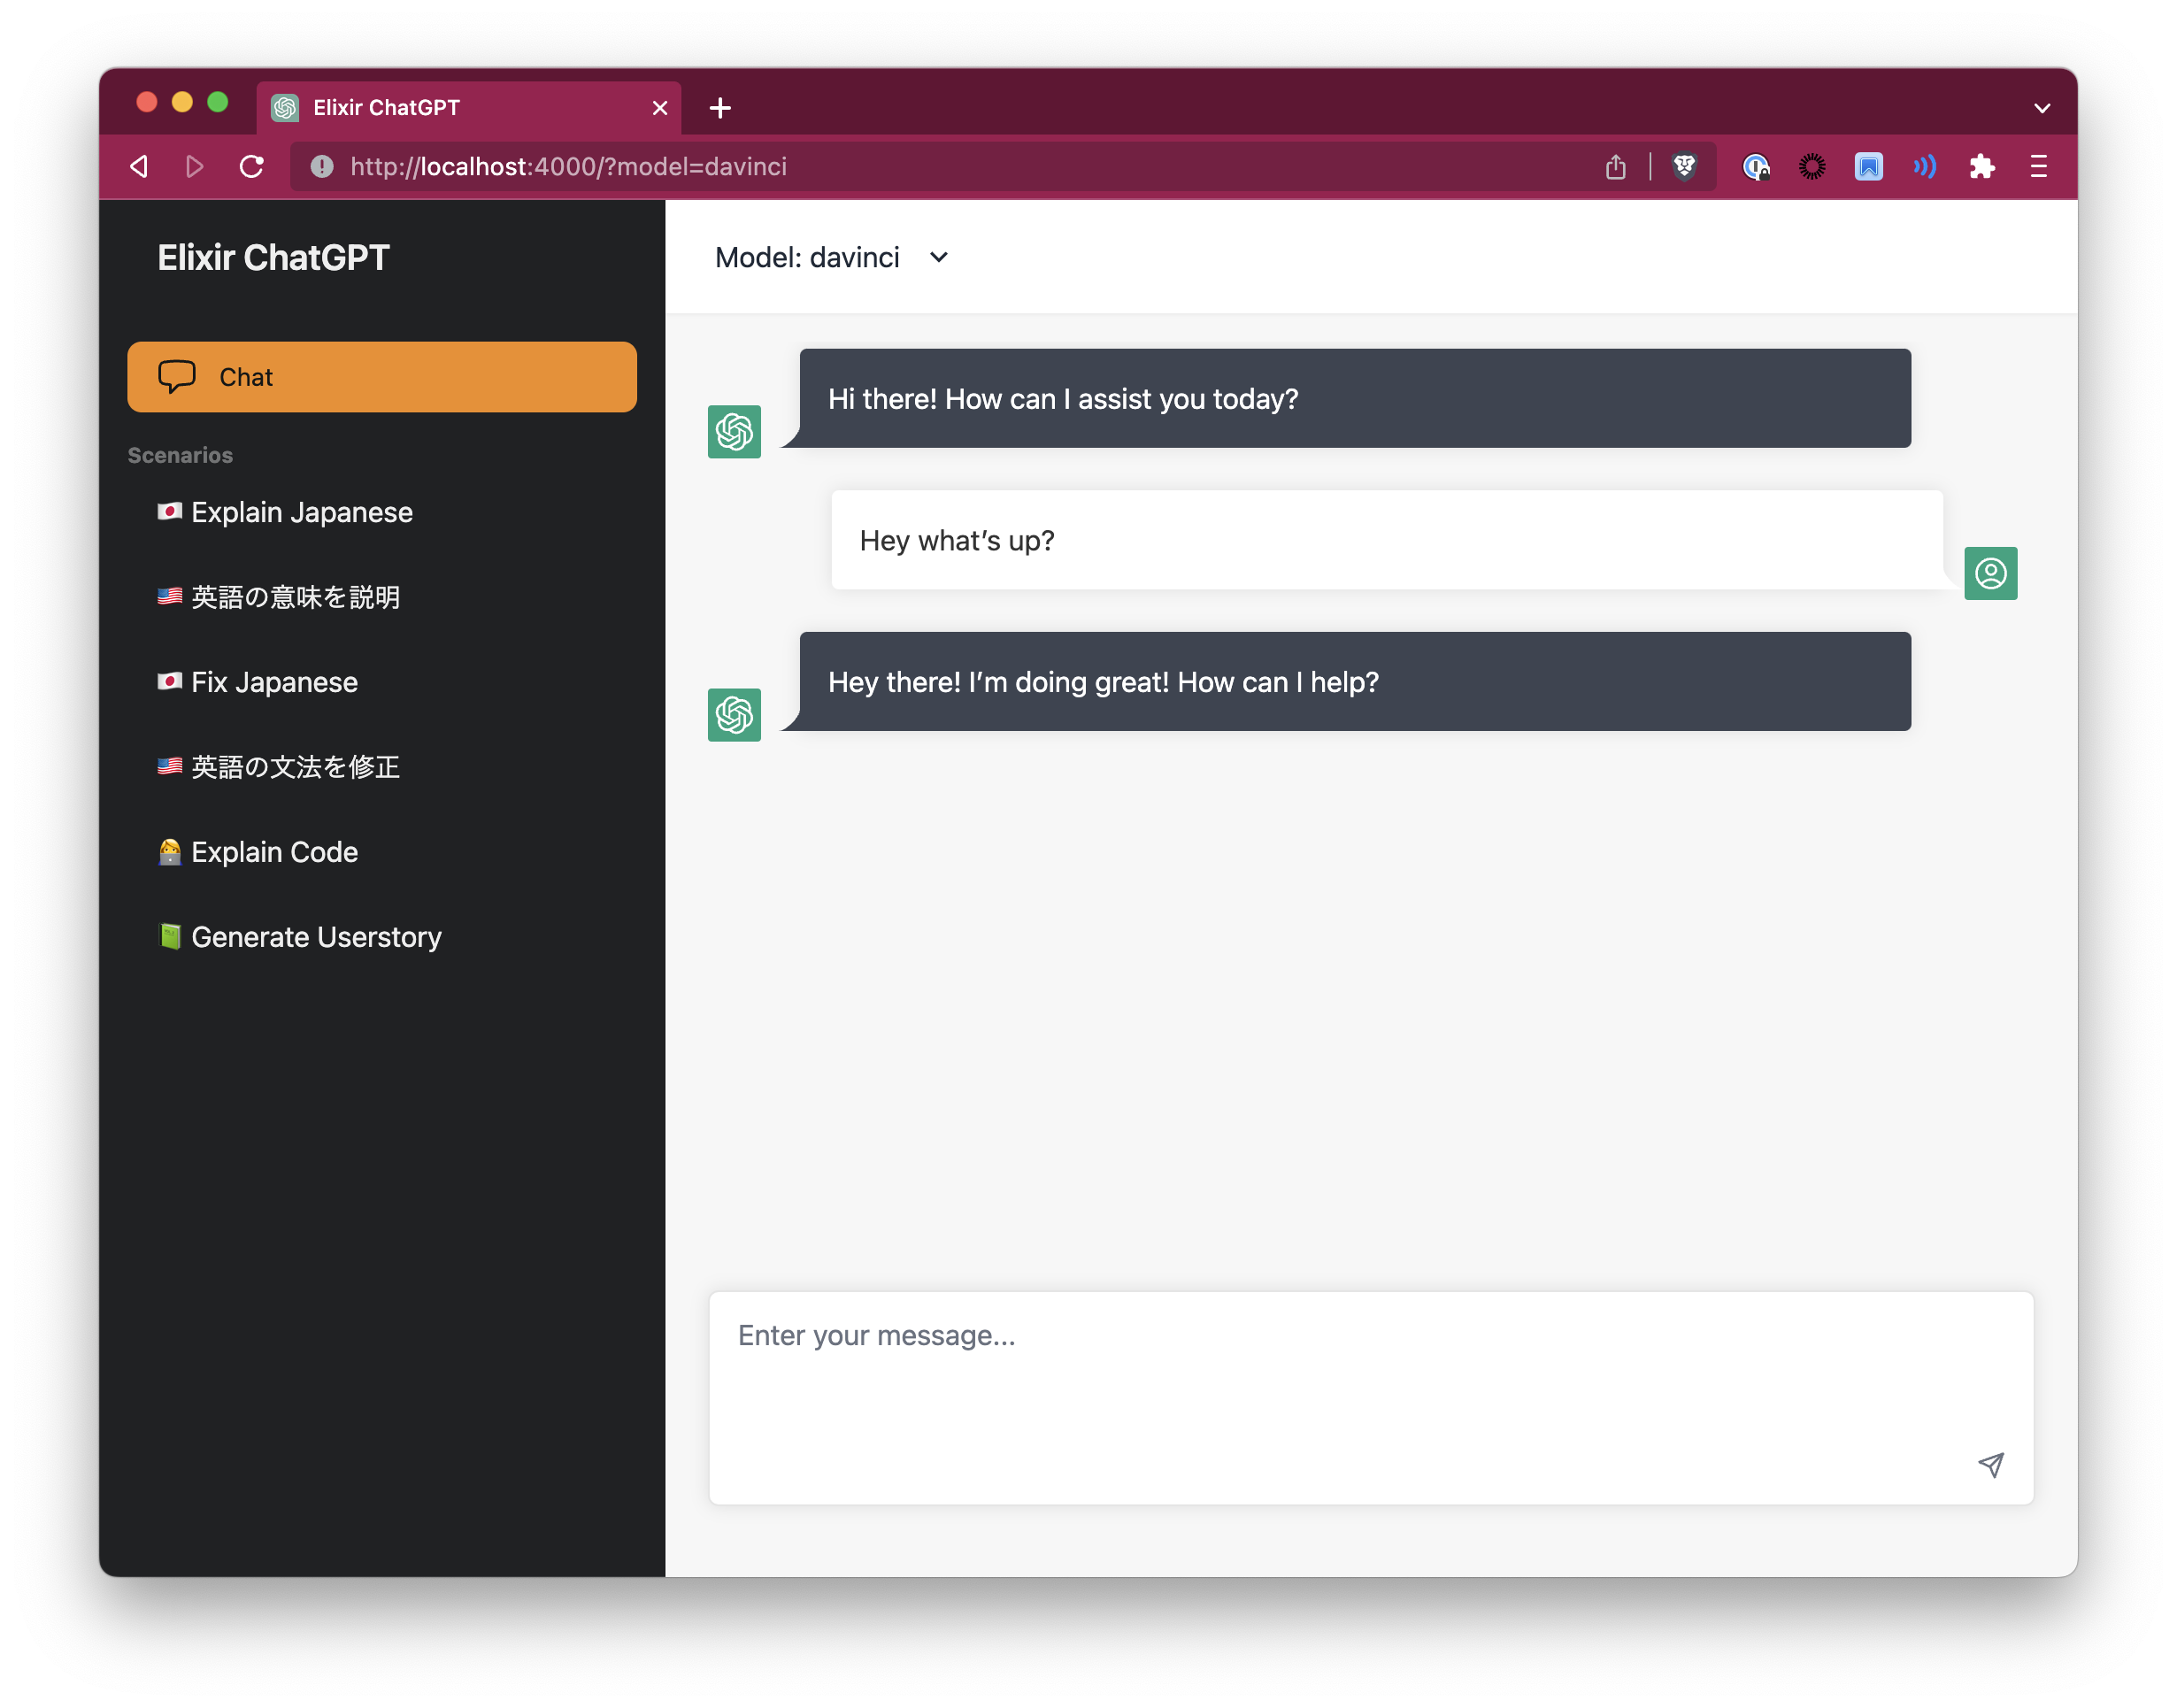Click the reload page icon
Screen dimensions: 2177x1708
pyautogui.click(x=252, y=166)
